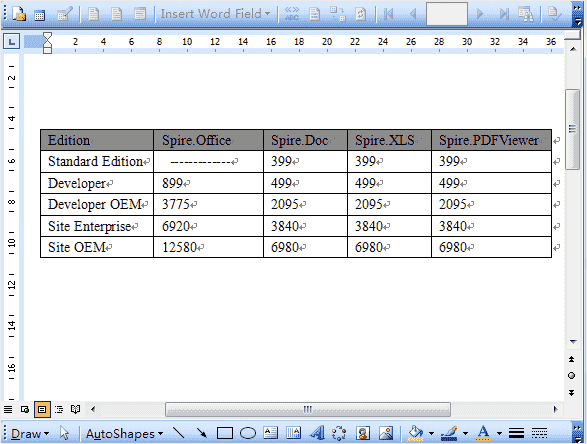Switch to Outline view button

[x=59, y=409]
